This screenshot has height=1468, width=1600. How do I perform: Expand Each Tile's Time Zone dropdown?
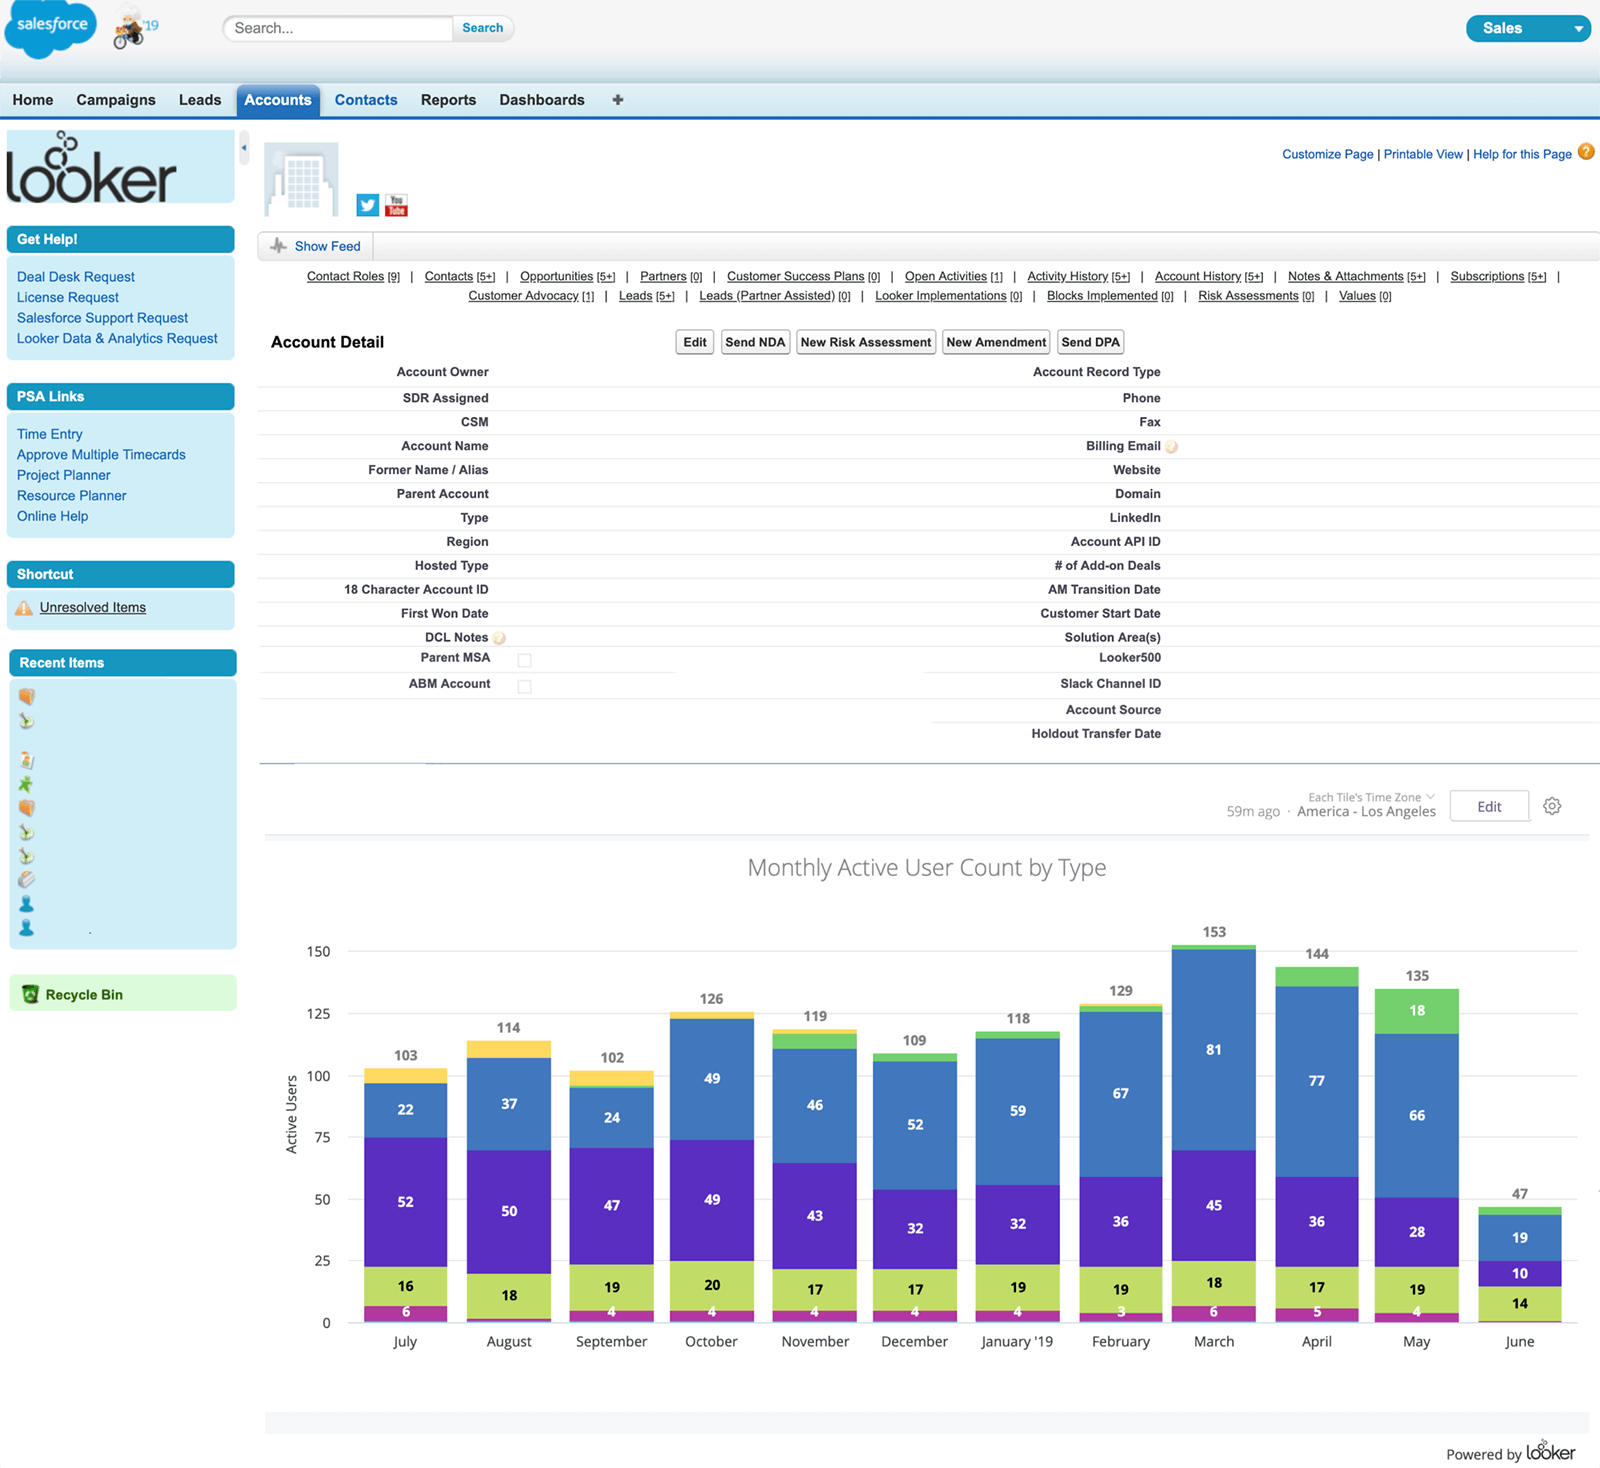1372,797
